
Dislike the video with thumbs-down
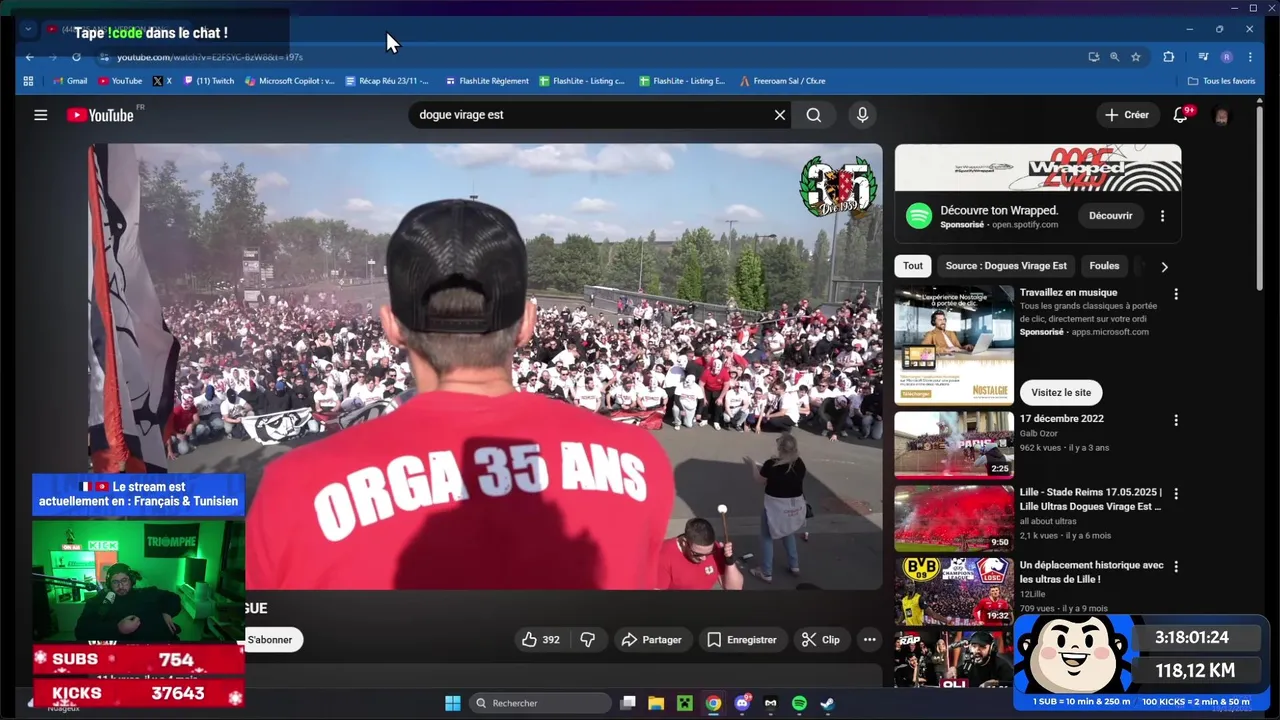point(588,640)
